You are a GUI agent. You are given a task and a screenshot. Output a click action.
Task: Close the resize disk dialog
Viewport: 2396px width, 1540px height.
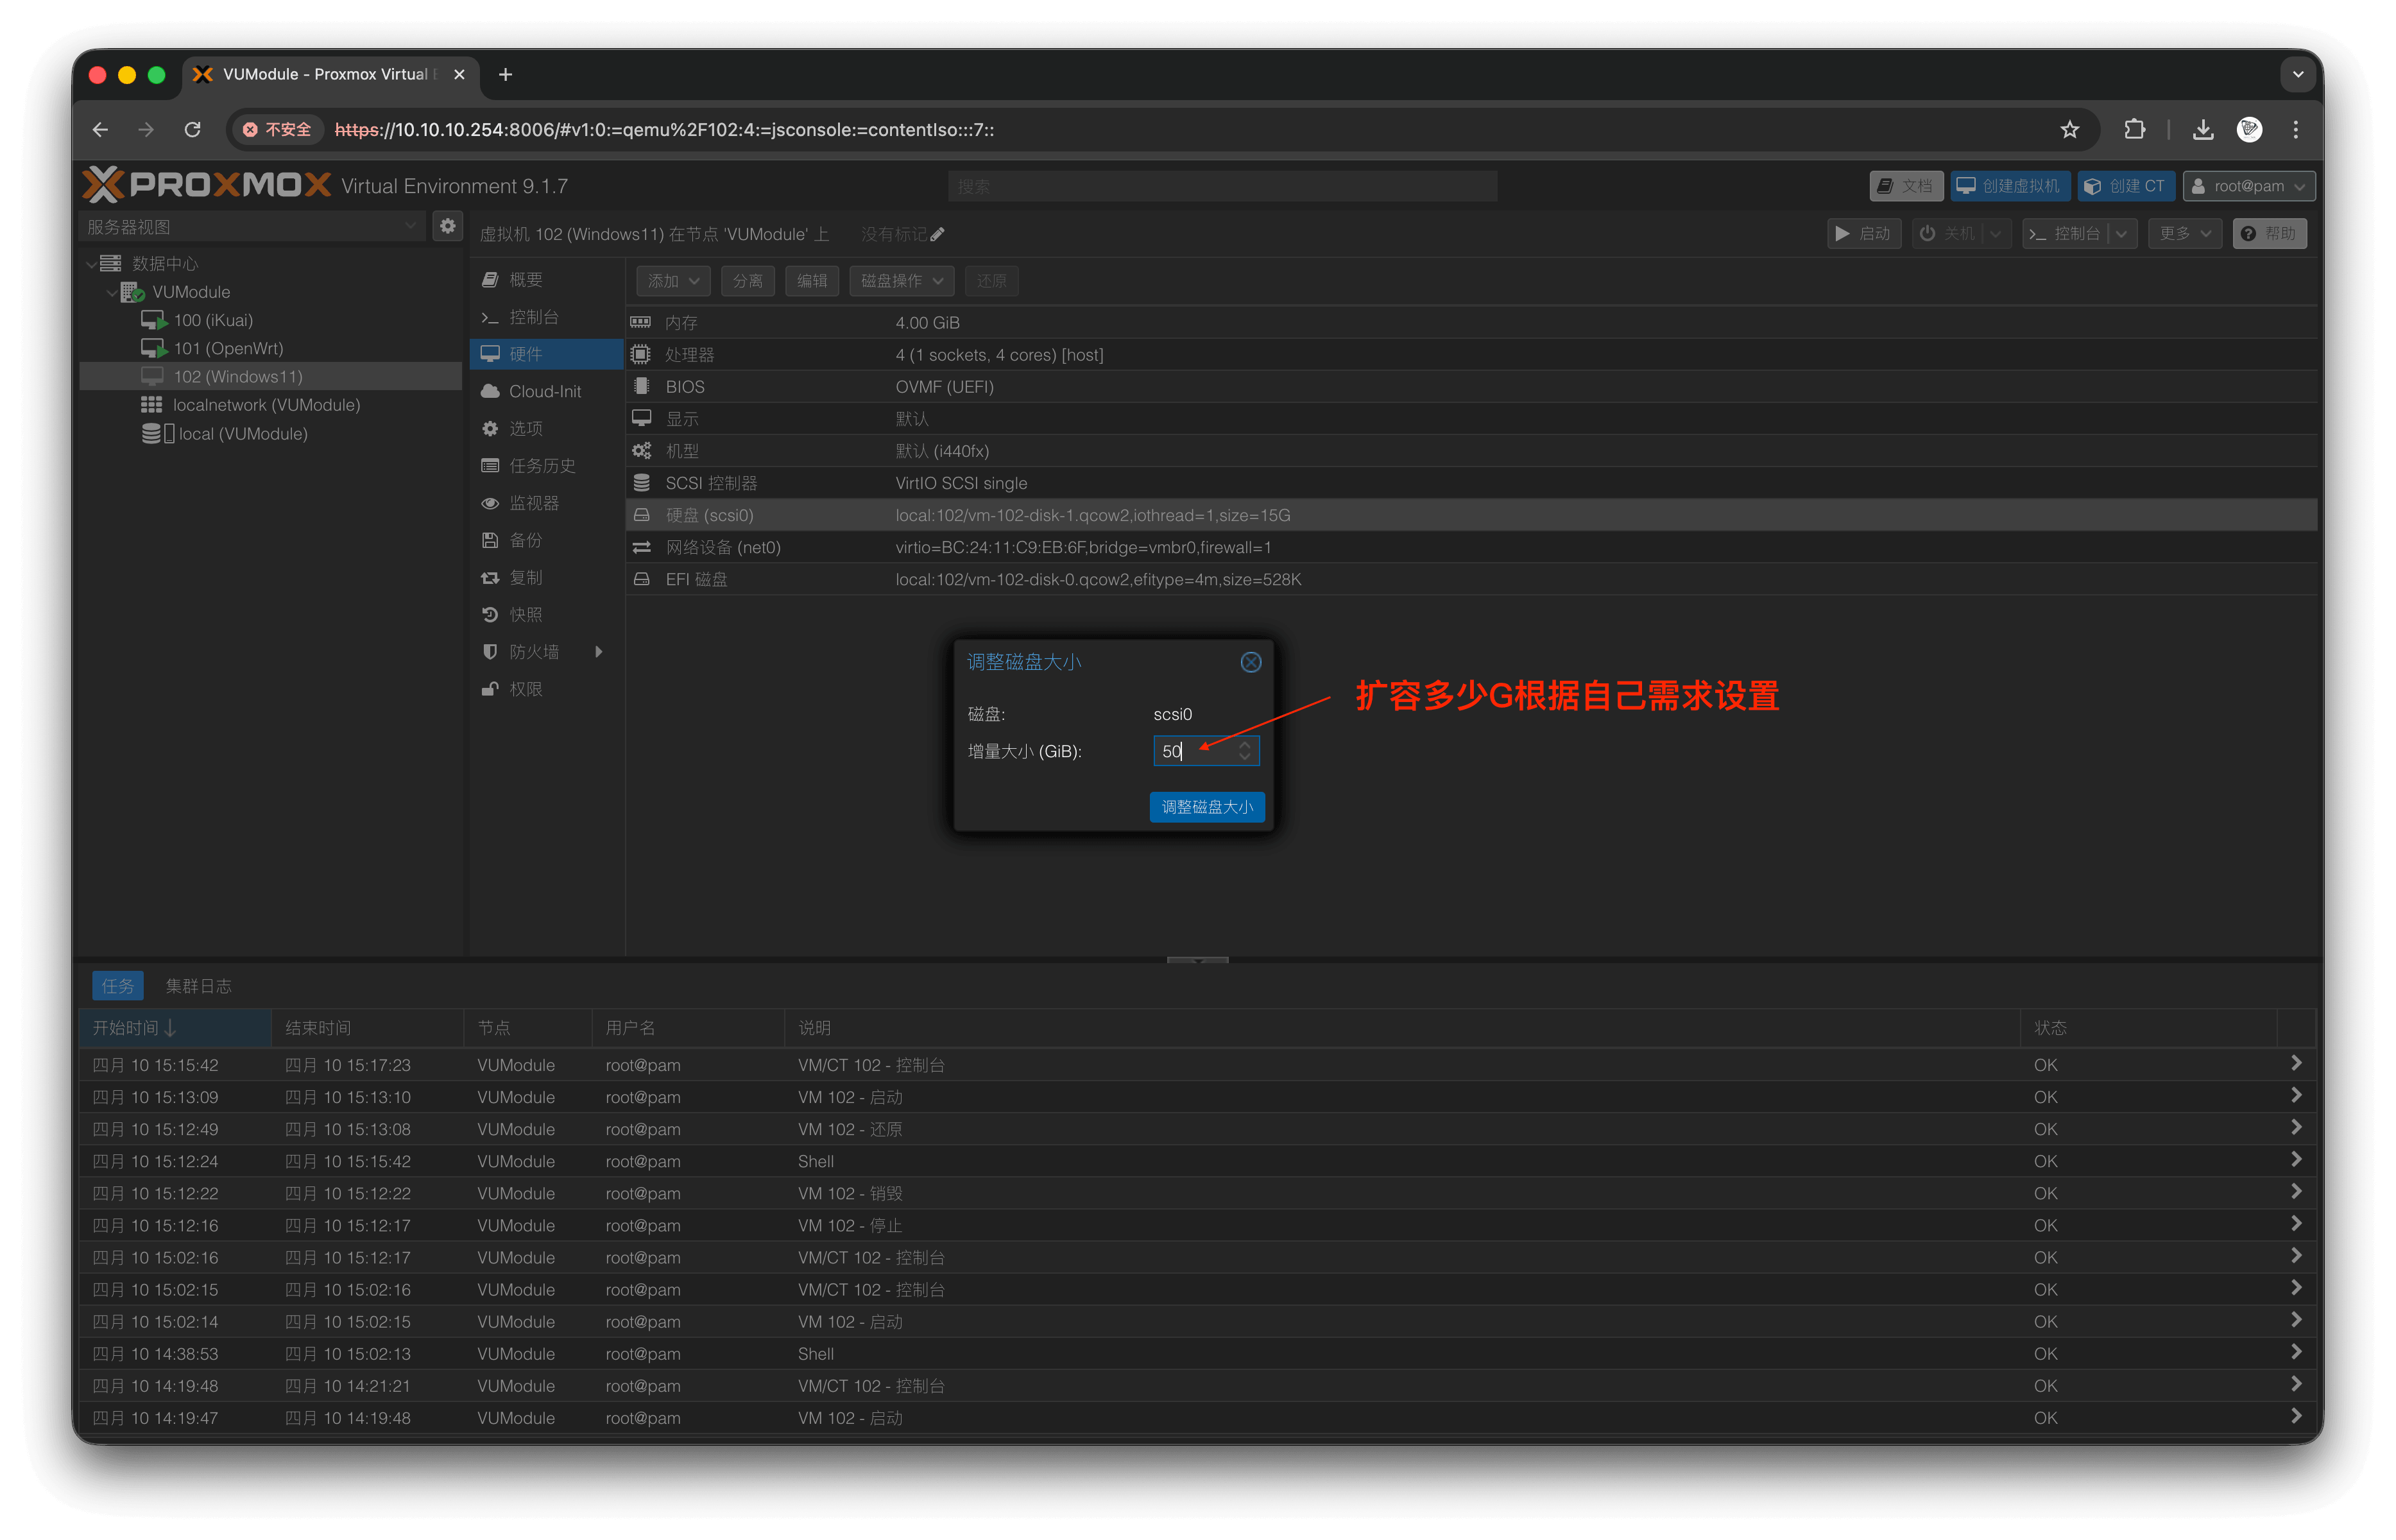[x=1250, y=662]
